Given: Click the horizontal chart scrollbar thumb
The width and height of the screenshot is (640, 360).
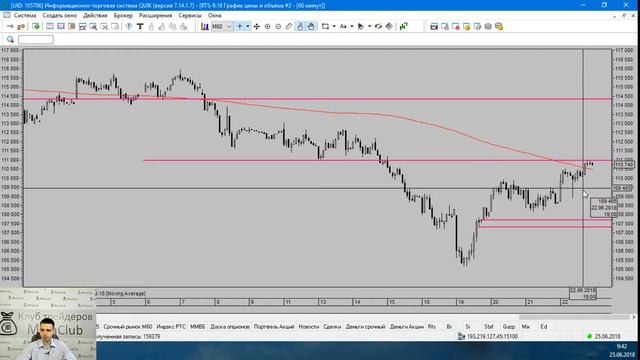Looking at the screenshot, I should click(573, 317).
